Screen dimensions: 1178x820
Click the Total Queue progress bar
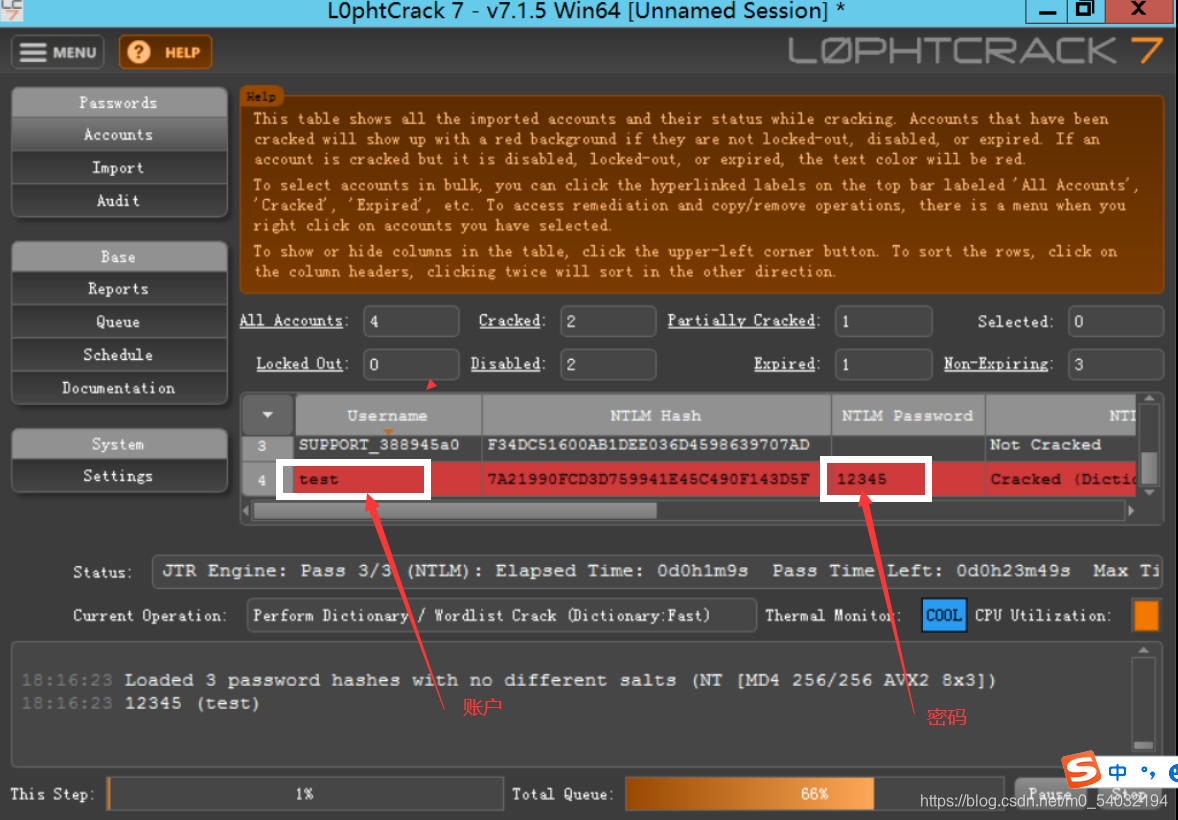[x=815, y=794]
